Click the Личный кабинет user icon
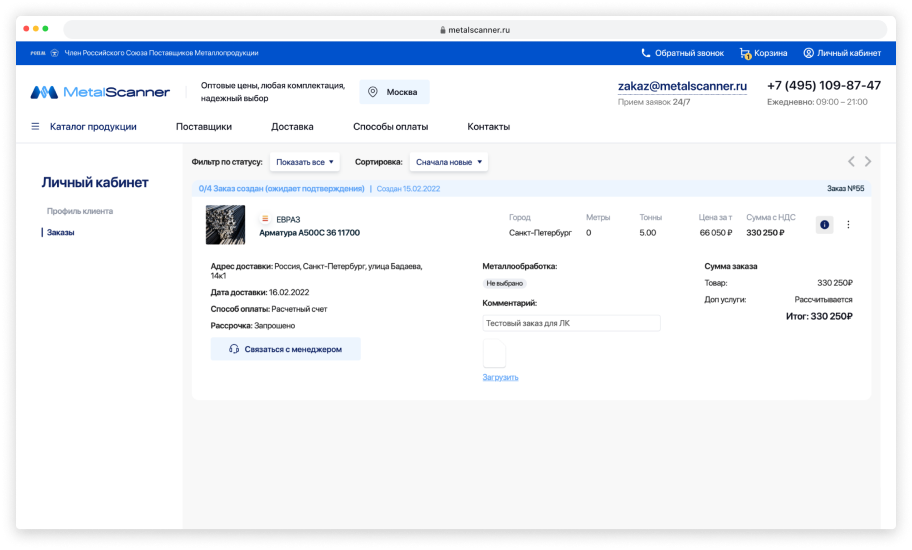 [808, 53]
